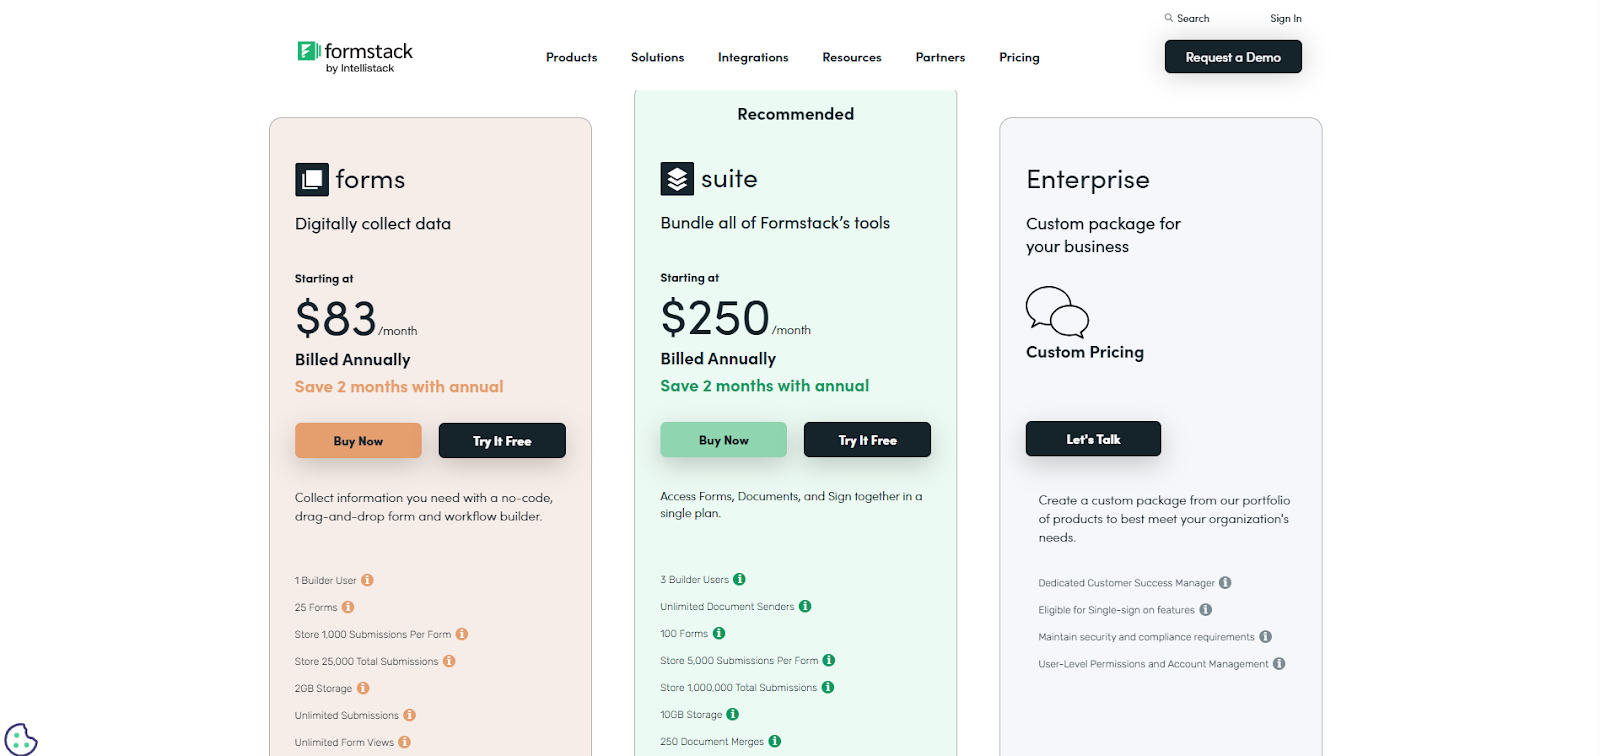Image resolution: width=1600 pixels, height=756 pixels.
Task: Open the Partners menu
Action: pyautogui.click(x=940, y=57)
